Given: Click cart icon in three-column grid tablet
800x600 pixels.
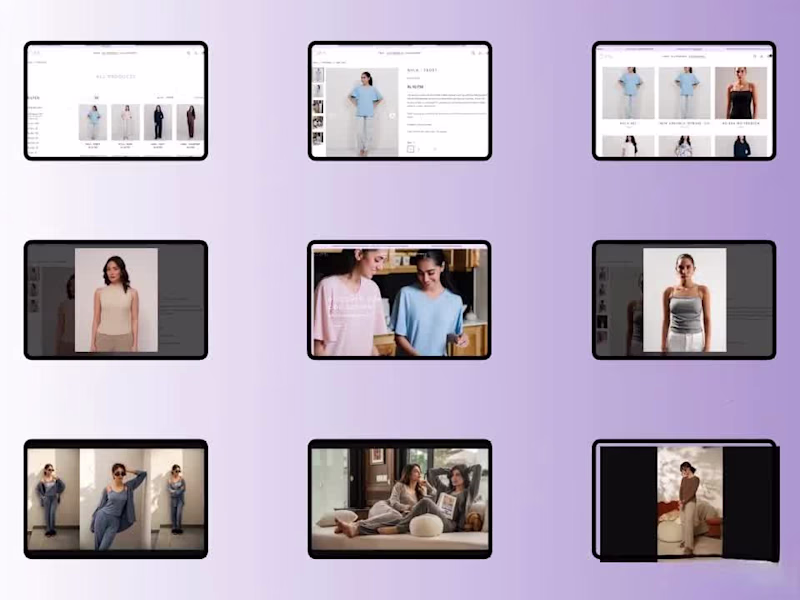Looking at the screenshot, I should (x=769, y=56).
